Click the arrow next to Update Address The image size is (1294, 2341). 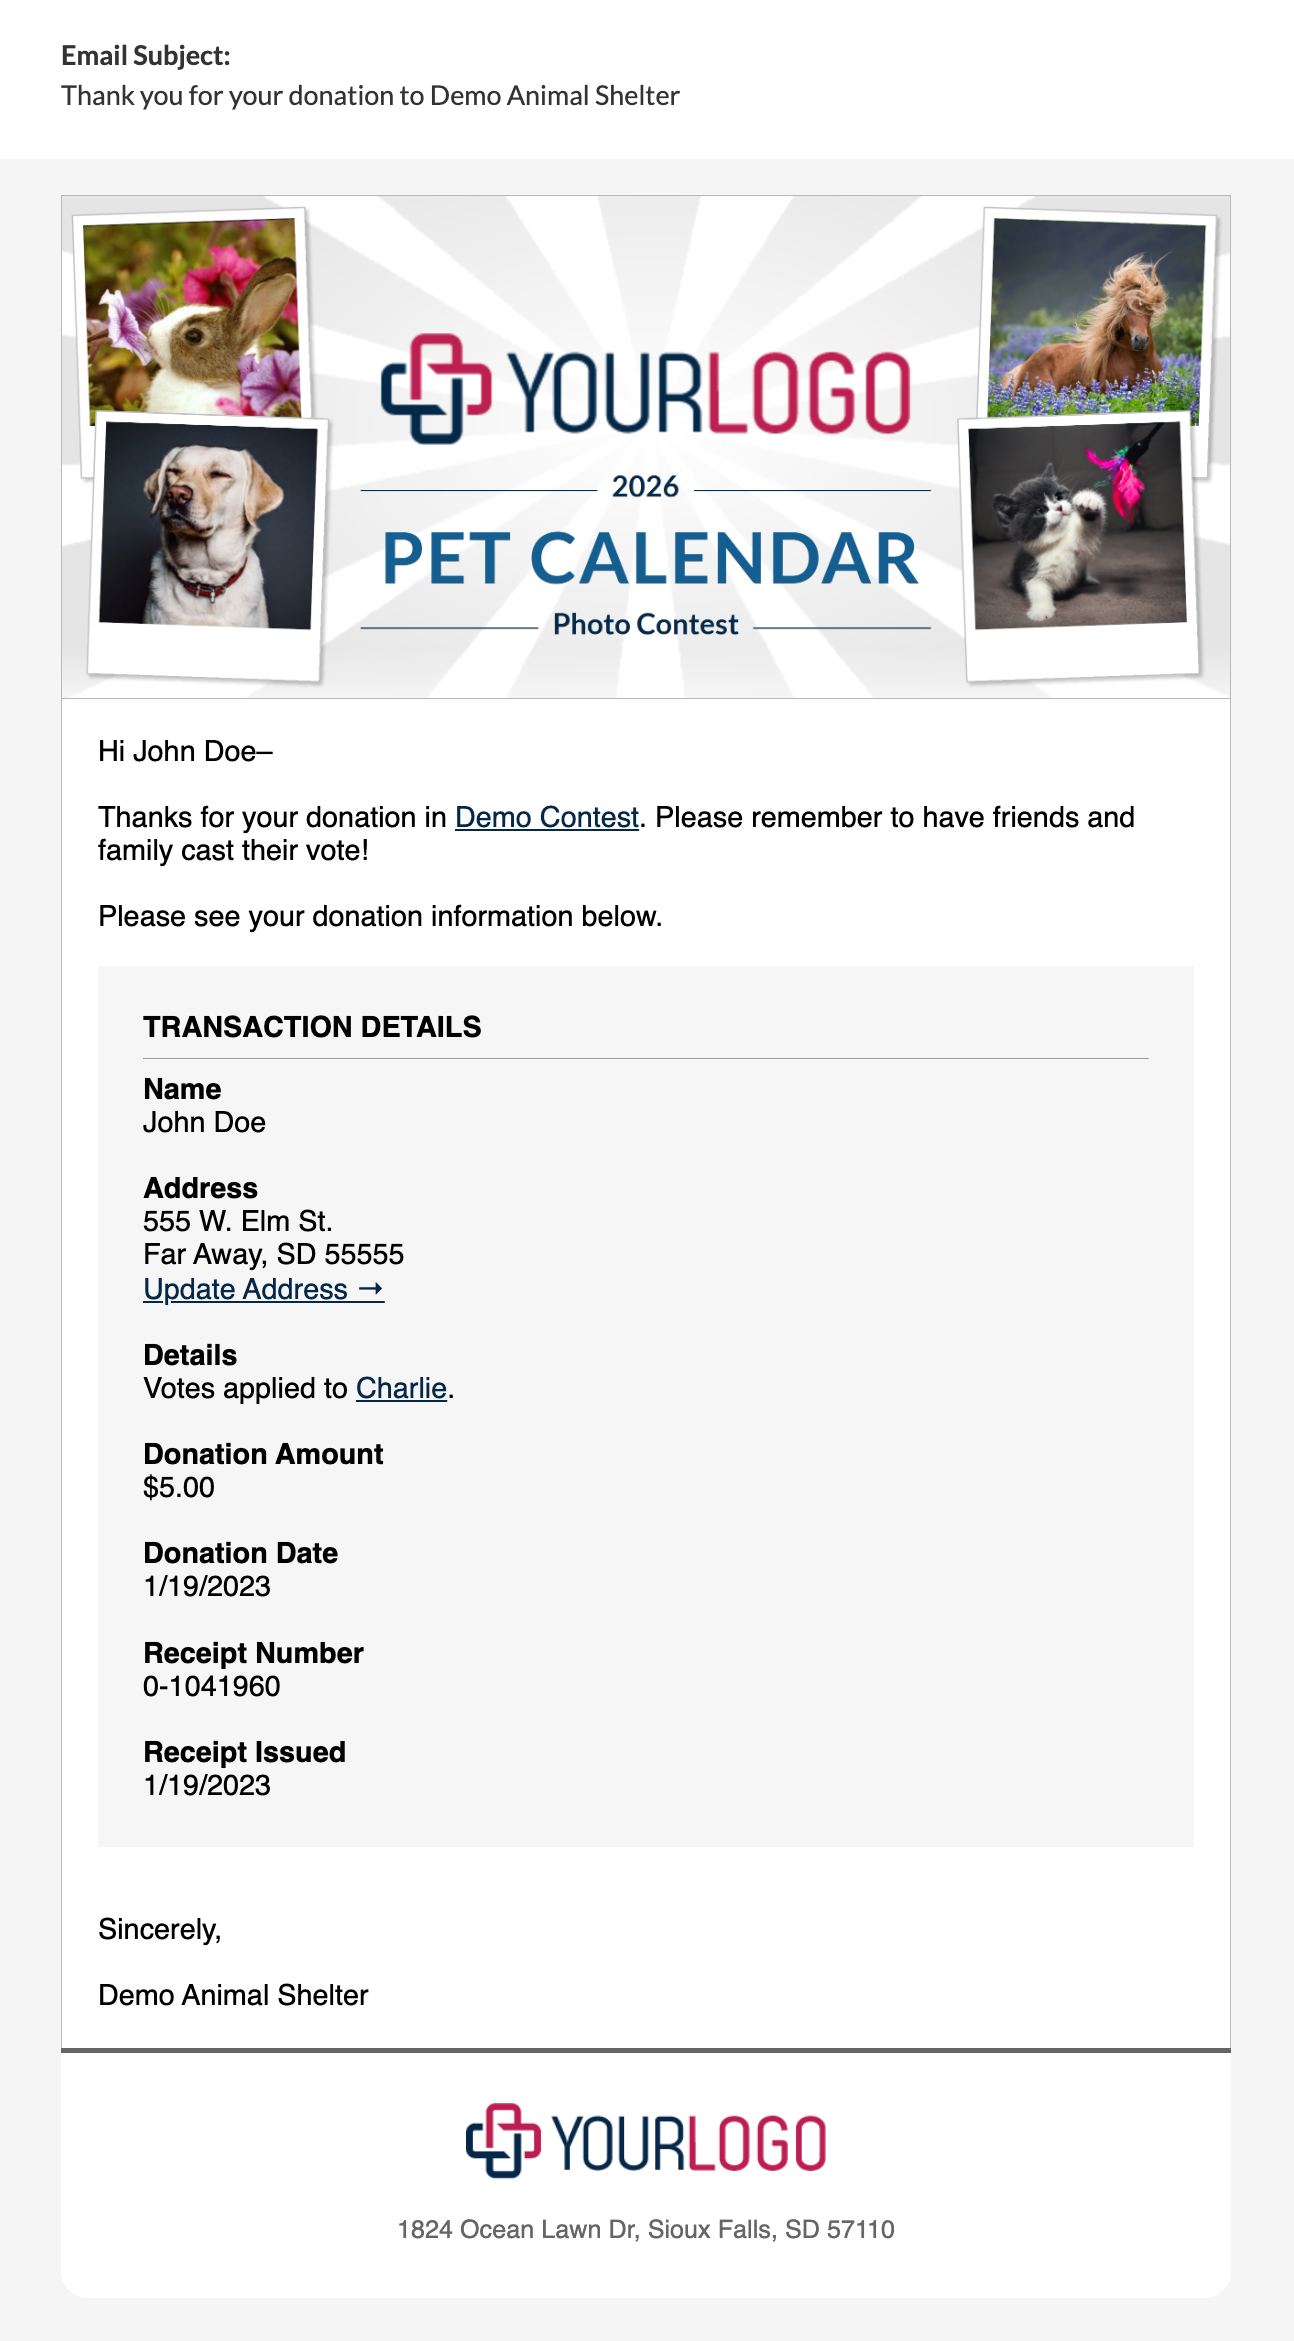click(x=370, y=1289)
